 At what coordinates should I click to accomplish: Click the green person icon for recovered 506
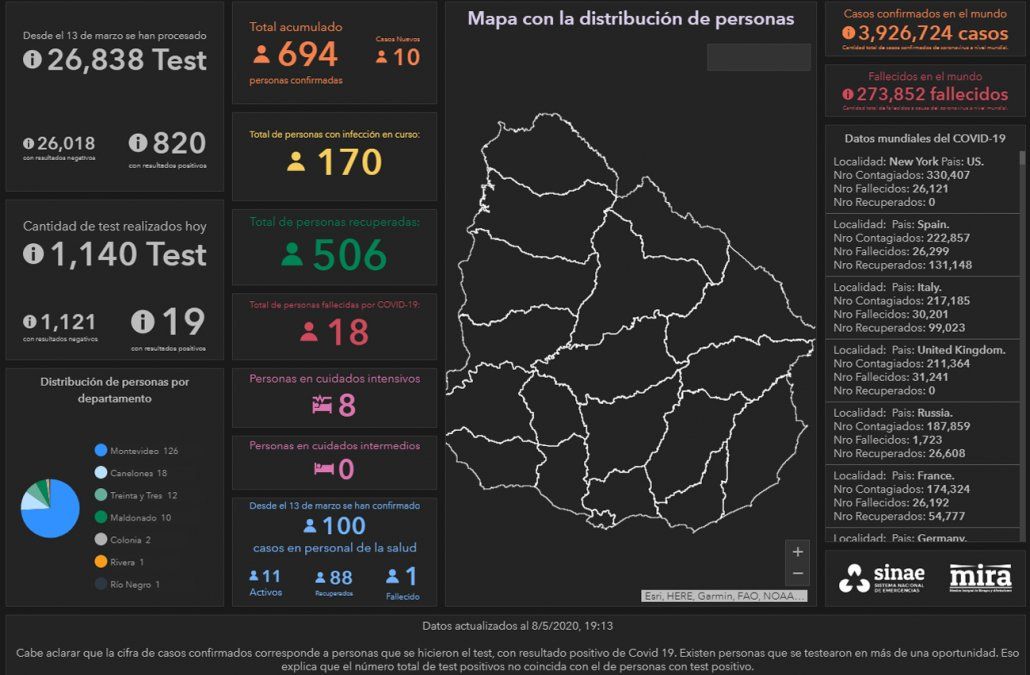point(292,255)
